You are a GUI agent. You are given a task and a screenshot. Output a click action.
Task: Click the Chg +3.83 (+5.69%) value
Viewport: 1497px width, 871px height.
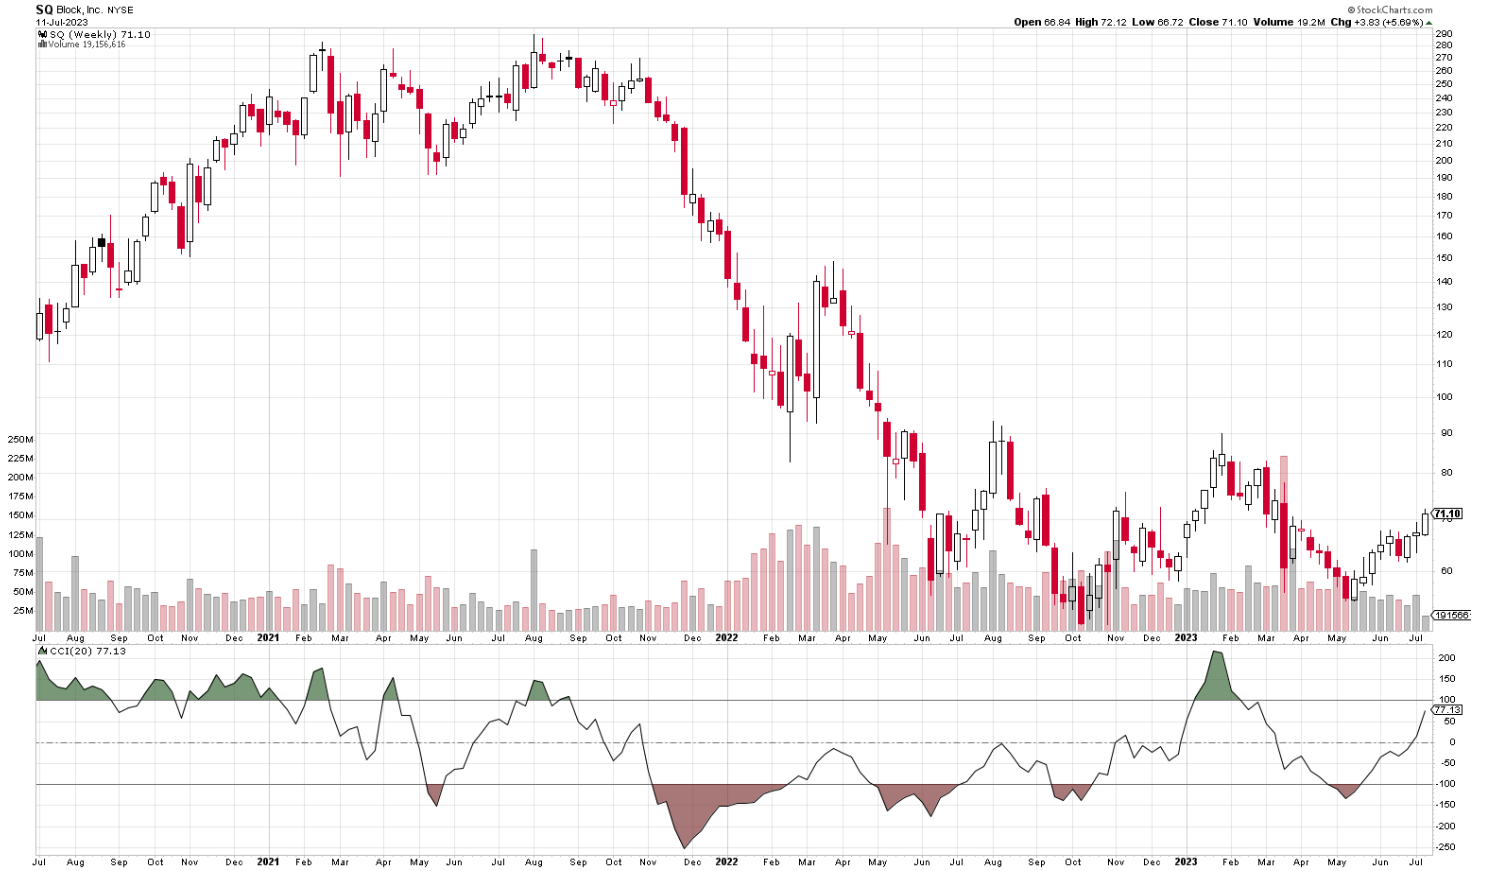point(1376,22)
